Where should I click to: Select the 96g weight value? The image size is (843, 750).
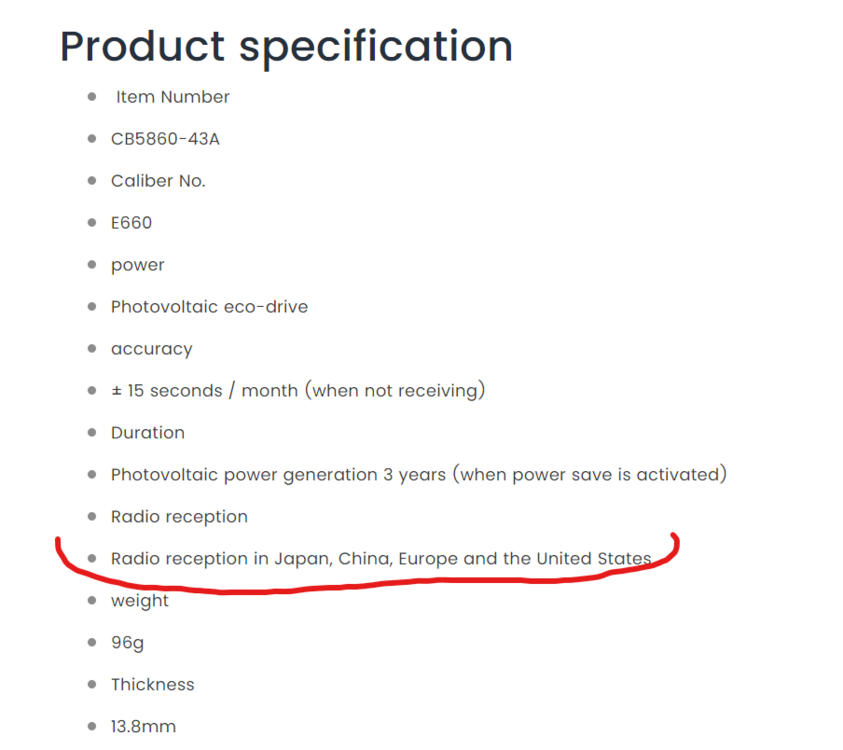coord(127,643)
